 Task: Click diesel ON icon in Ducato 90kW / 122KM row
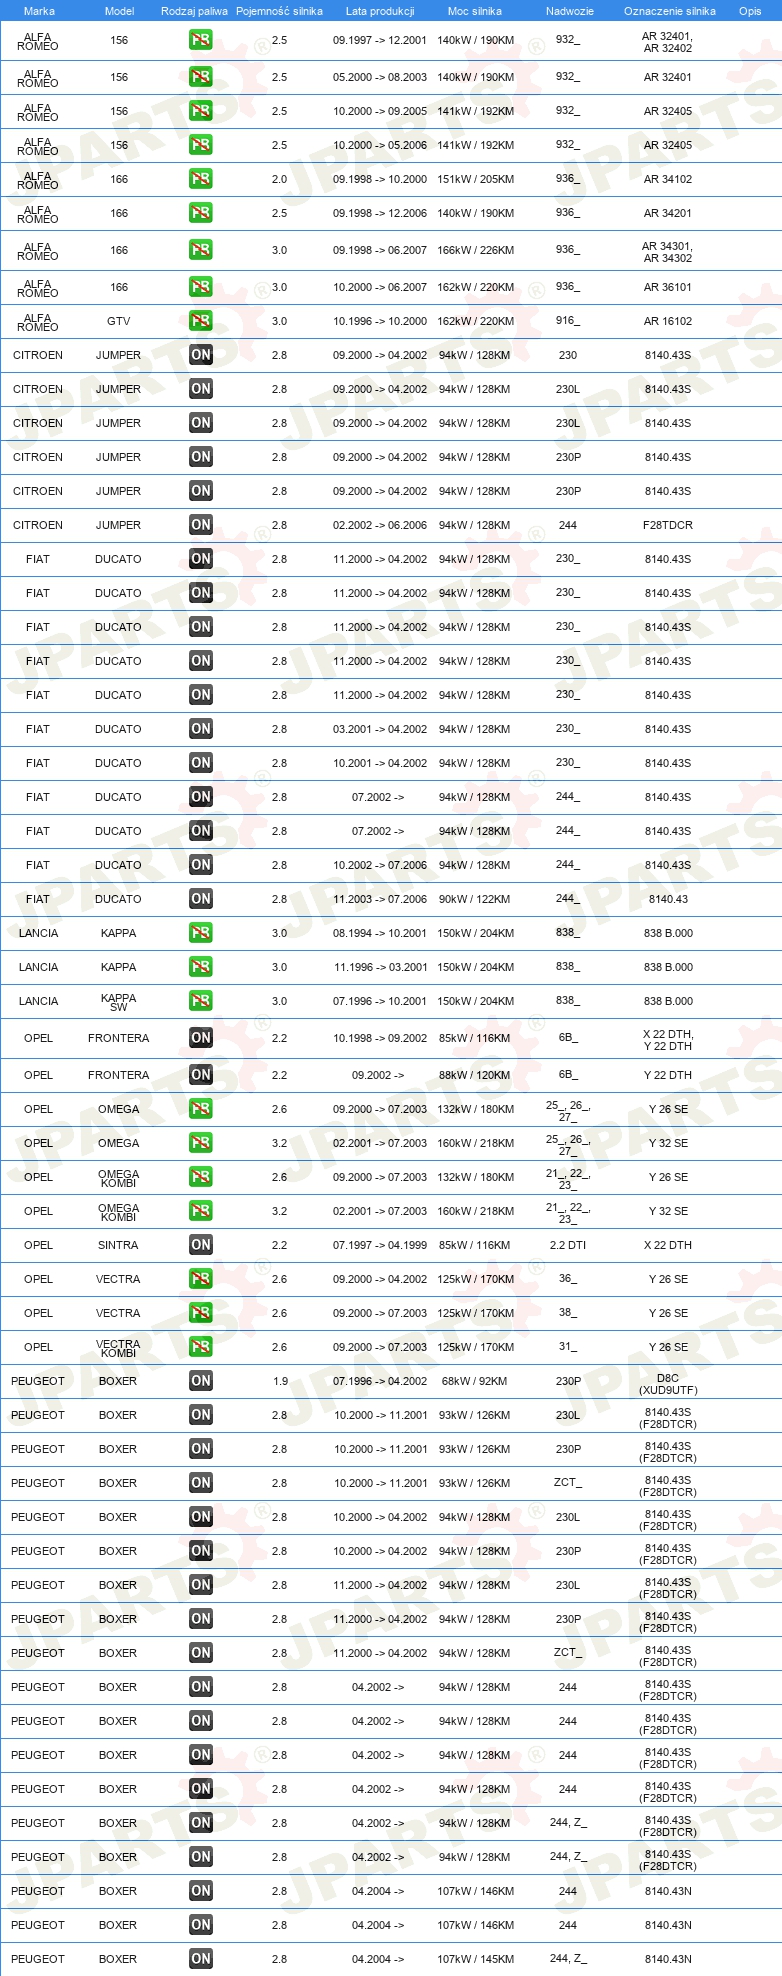point(201,899)
